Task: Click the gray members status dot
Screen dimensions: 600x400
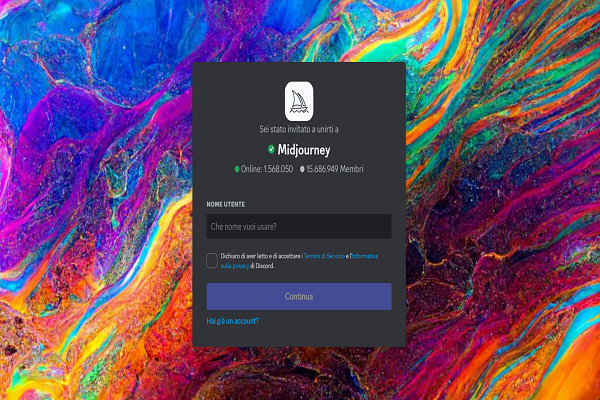Action: [x=302, y=169]
